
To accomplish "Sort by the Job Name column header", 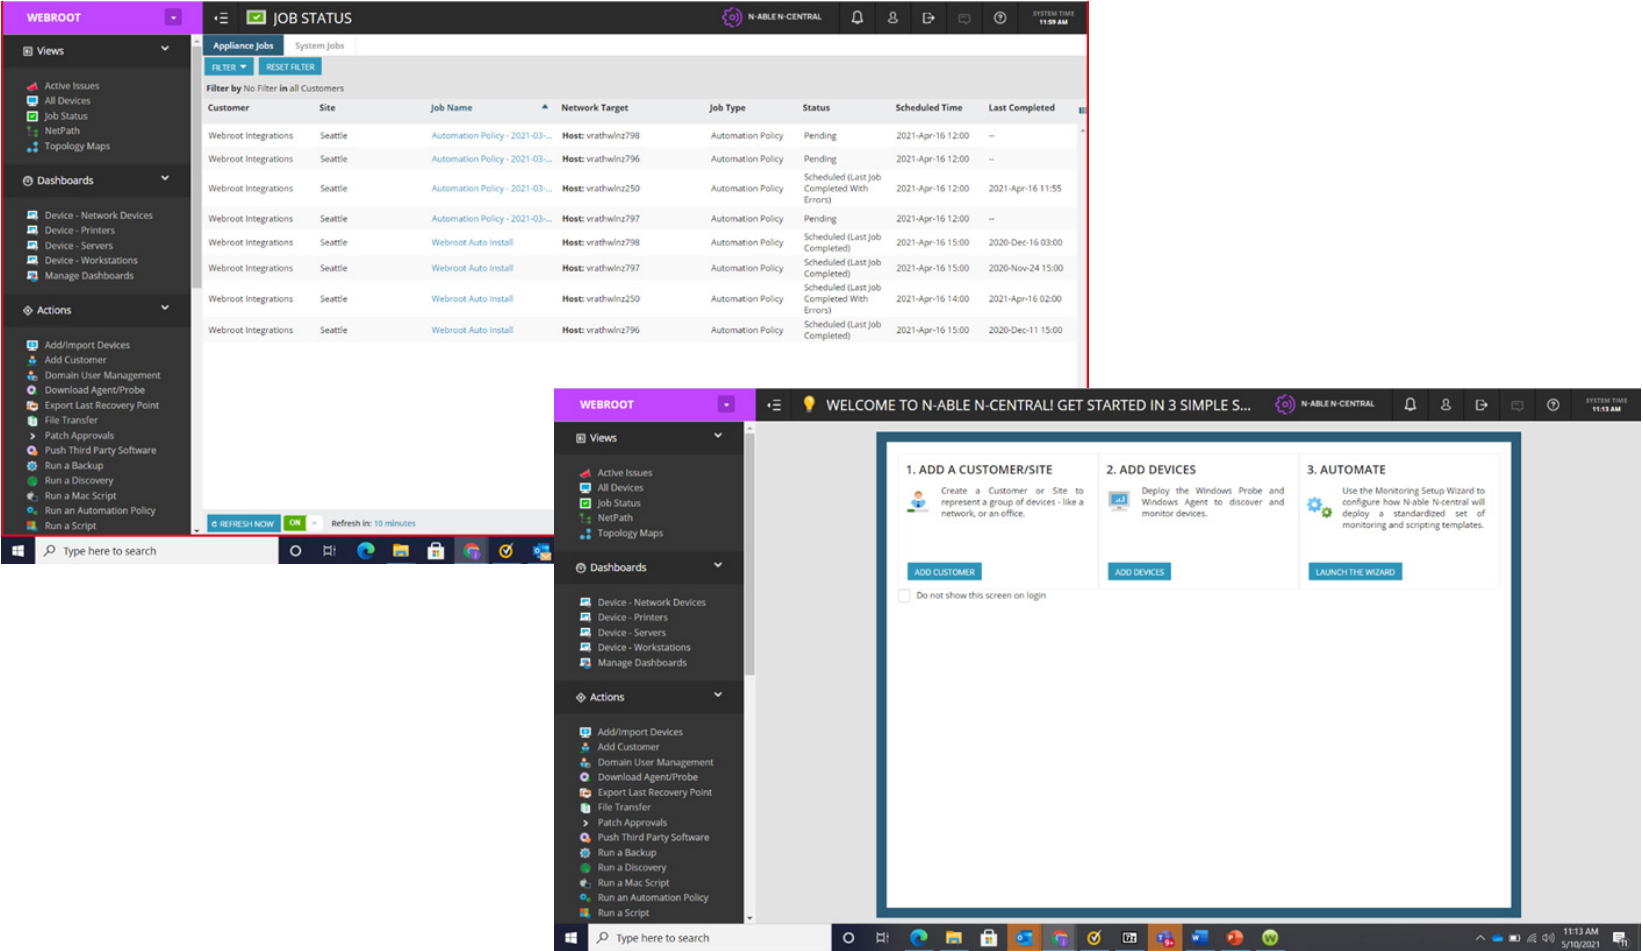I will [451, 108].
